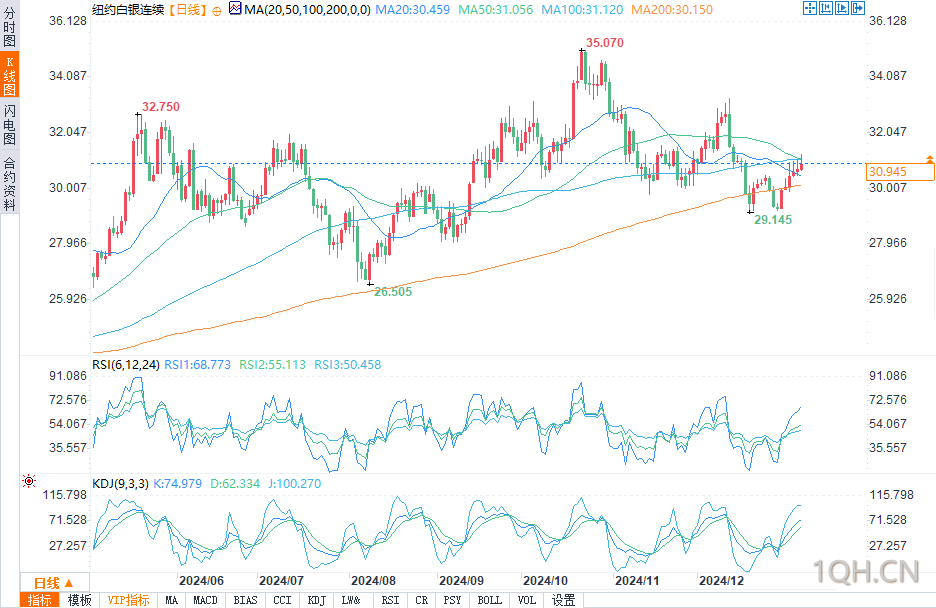Select the 指标 bottom tab
Viewport: 936px width, 608px height.
pos(40,600)
